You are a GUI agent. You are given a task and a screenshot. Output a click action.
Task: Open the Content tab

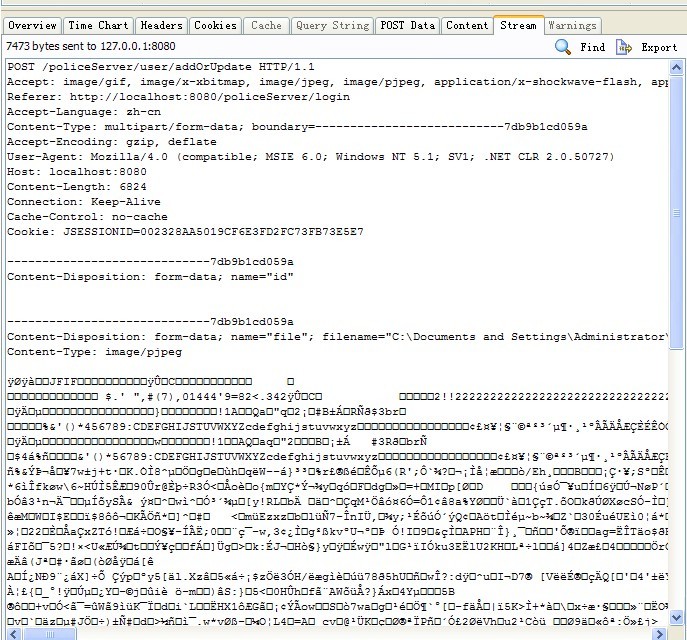click(467, 25)
